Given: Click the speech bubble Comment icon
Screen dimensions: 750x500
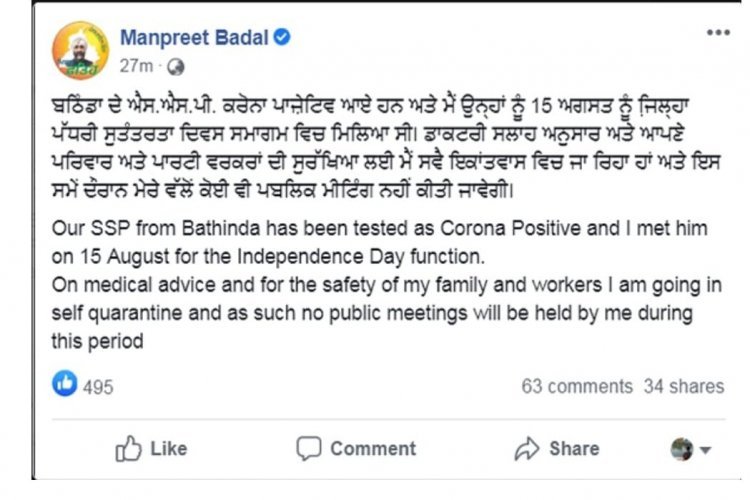Looking at the screenshot, I should [x=309, y=448].
